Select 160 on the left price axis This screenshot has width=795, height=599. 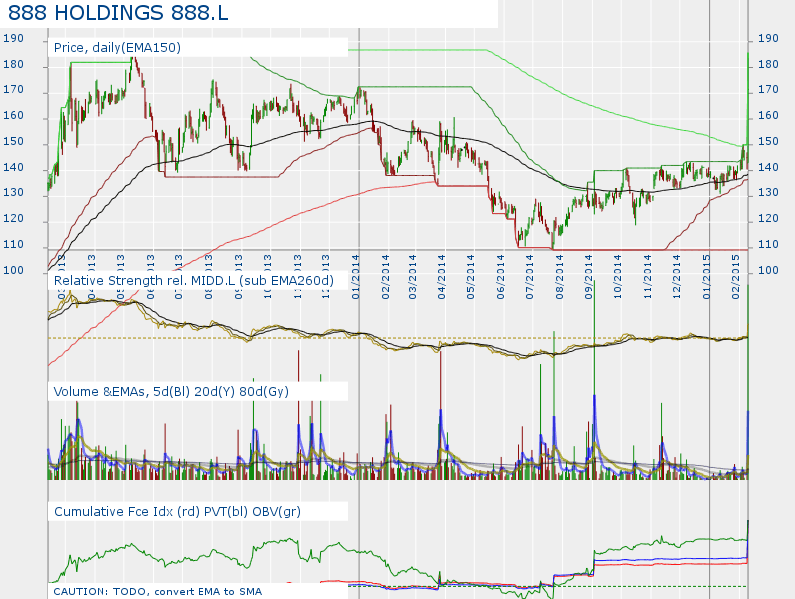(x=13, y=116)
